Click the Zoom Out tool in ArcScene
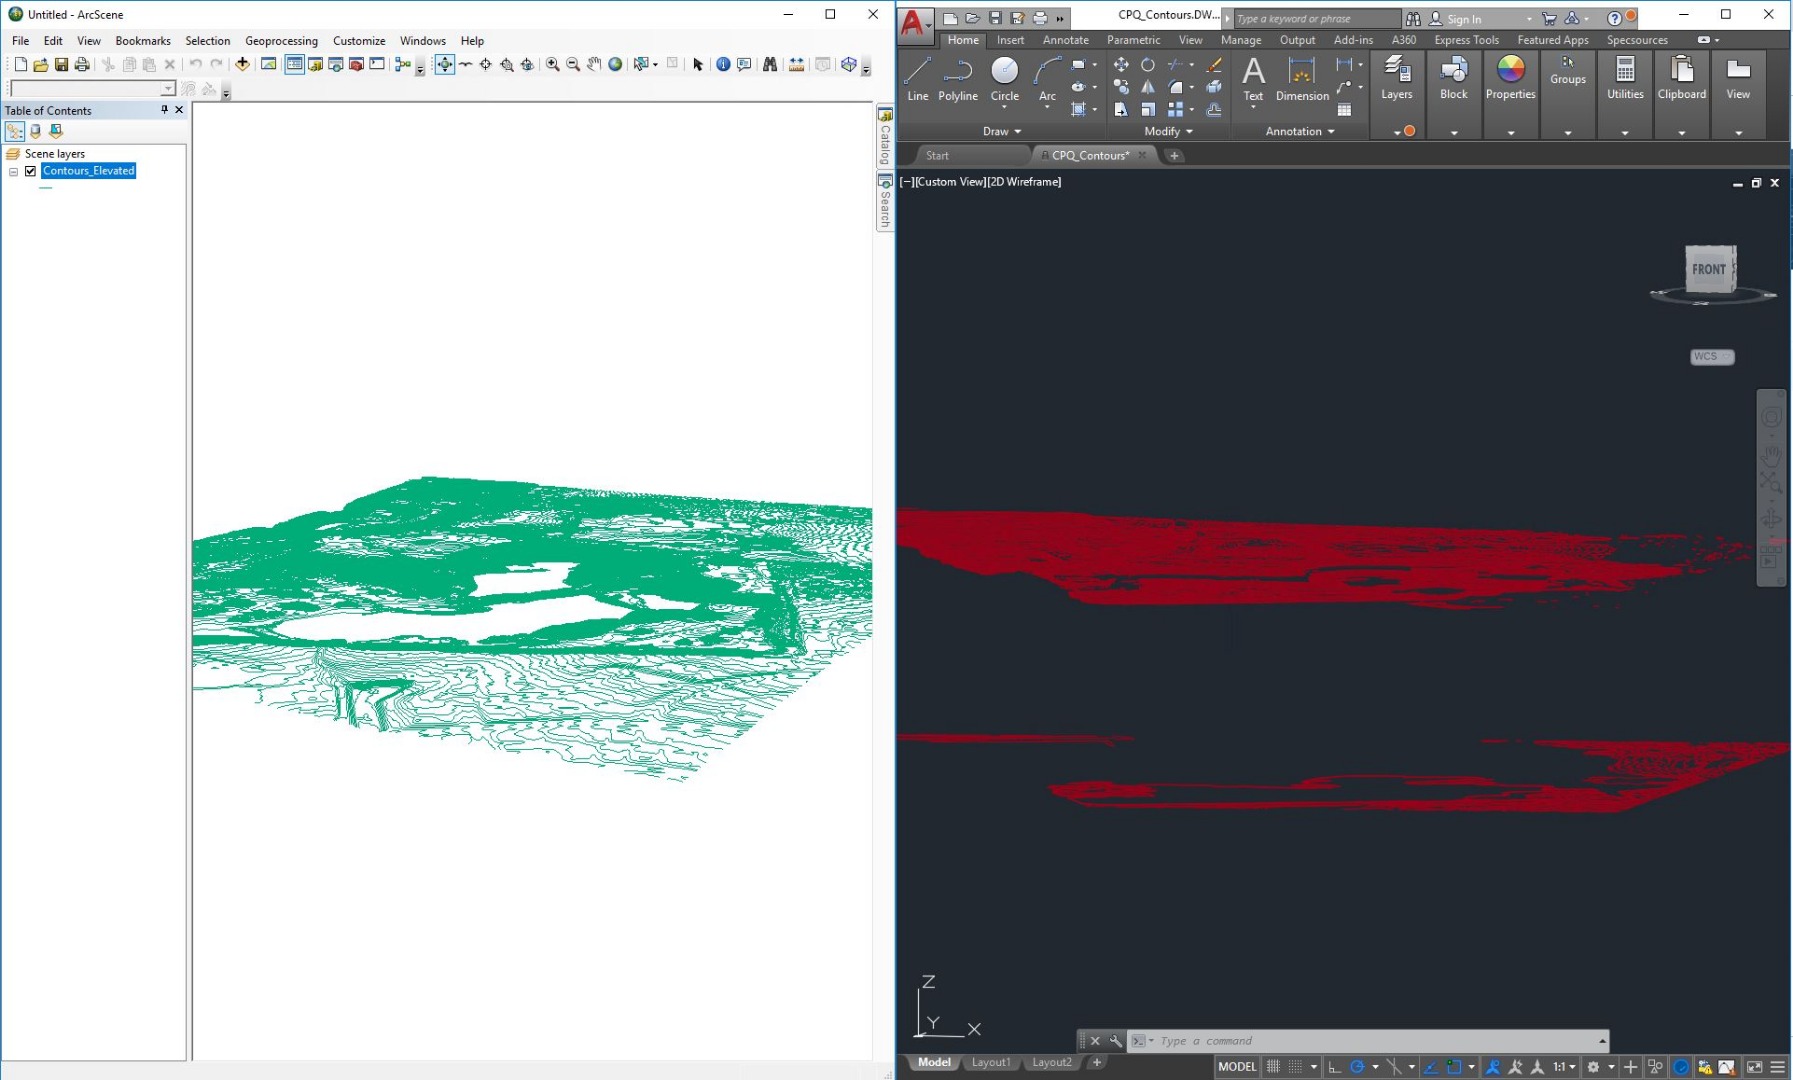The height and width of the screenshot is (1080, 1793). pos(573,64)
